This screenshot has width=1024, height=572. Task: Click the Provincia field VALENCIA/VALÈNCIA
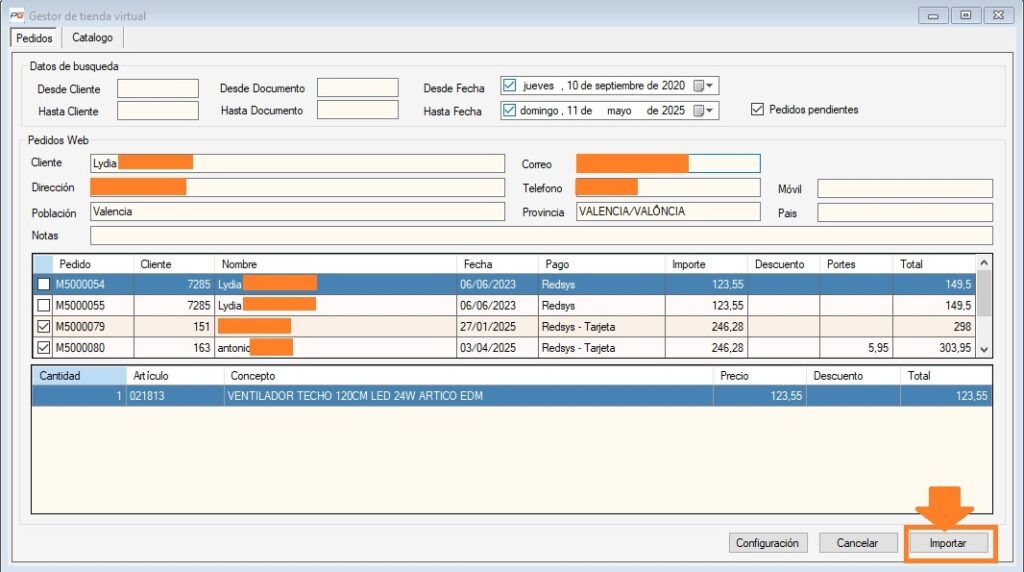click(668, 212)
